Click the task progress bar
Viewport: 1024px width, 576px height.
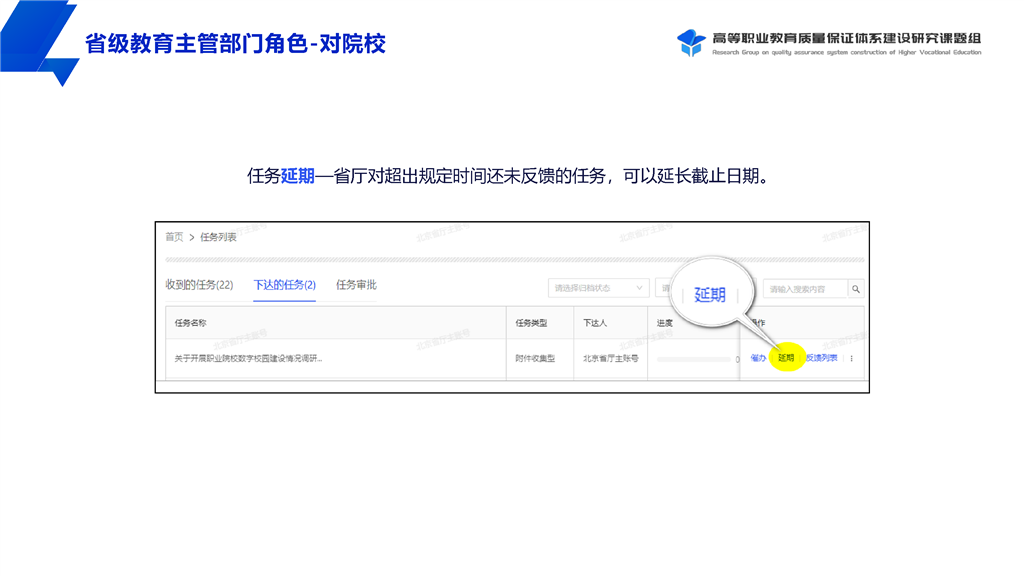(x=694, y=359)
